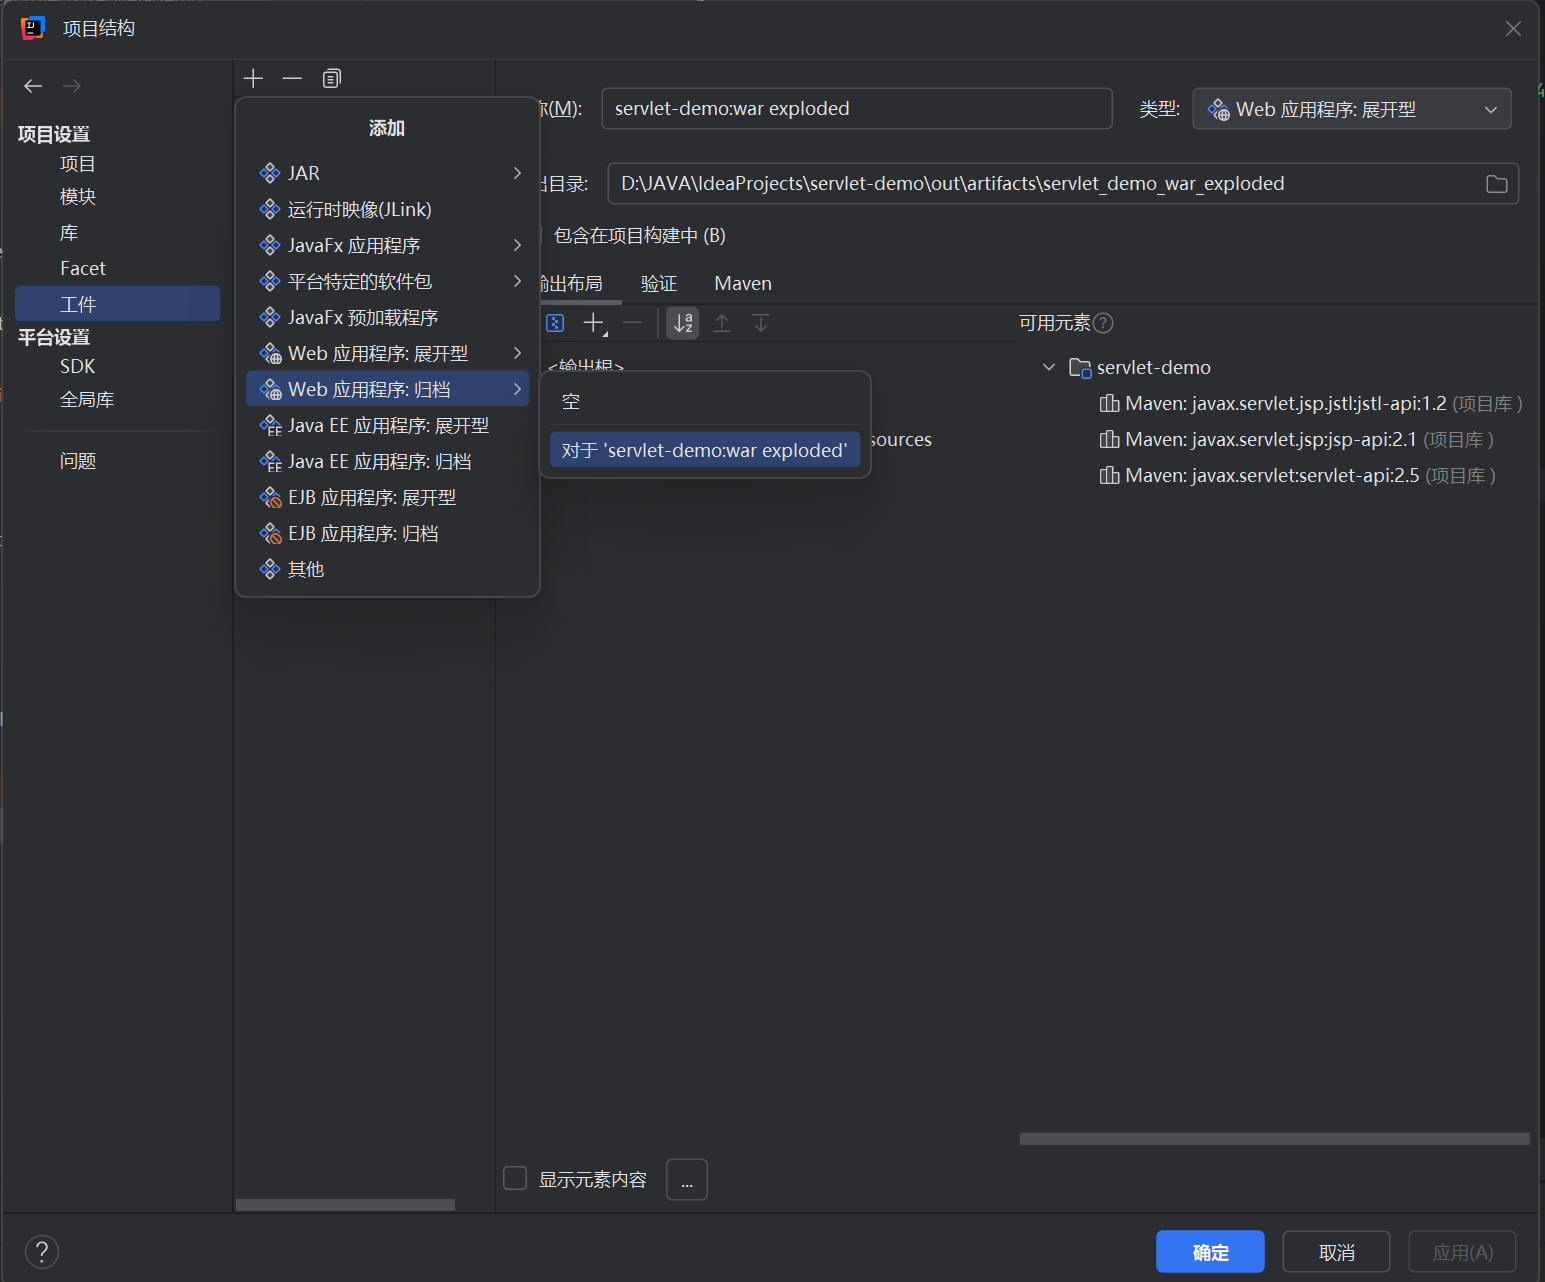Click the web icon inside the 类型 dropdown
1545x1282 pixels.
pos(1219,110)
